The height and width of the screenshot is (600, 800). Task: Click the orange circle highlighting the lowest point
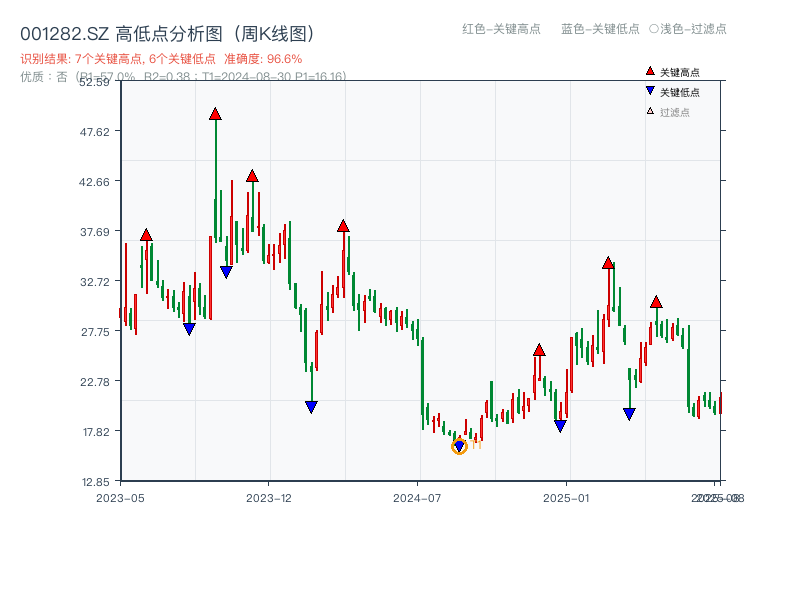(x=459, y=446)
